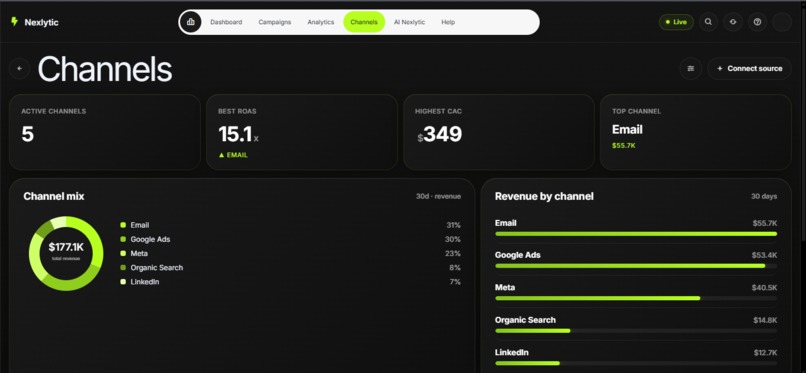Click the refresh sync icon
Viewport: 806px width, 373px height.
click(733, 22)
